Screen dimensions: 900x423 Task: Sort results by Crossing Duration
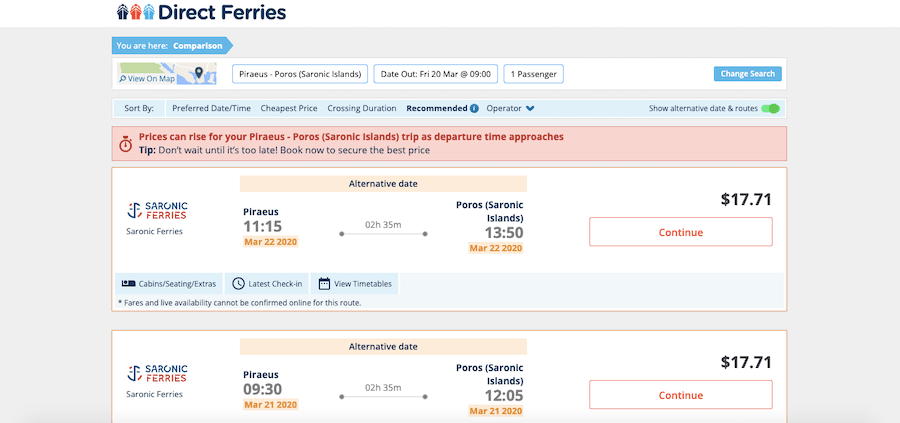(x=362, y=108)
